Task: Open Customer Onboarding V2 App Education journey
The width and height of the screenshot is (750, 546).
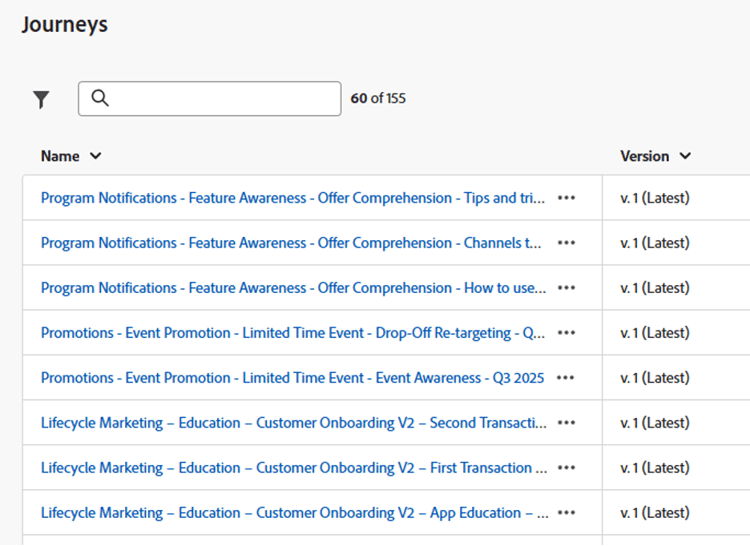Action: click(292, 513)
